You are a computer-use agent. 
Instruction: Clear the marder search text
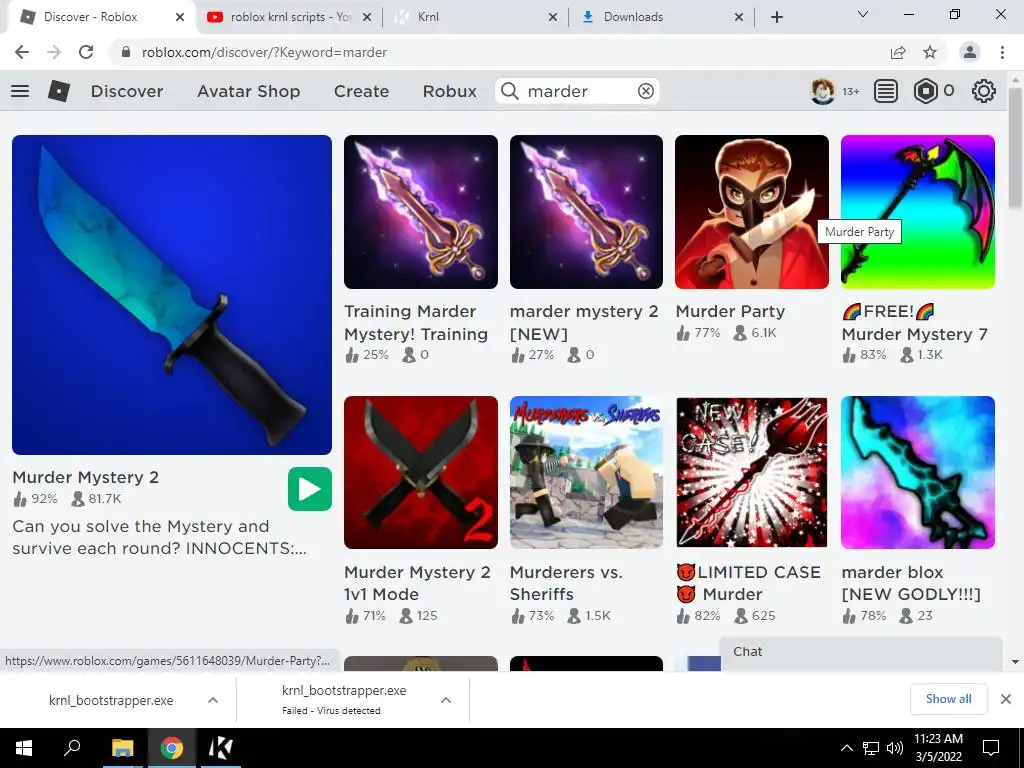(646, 91)
